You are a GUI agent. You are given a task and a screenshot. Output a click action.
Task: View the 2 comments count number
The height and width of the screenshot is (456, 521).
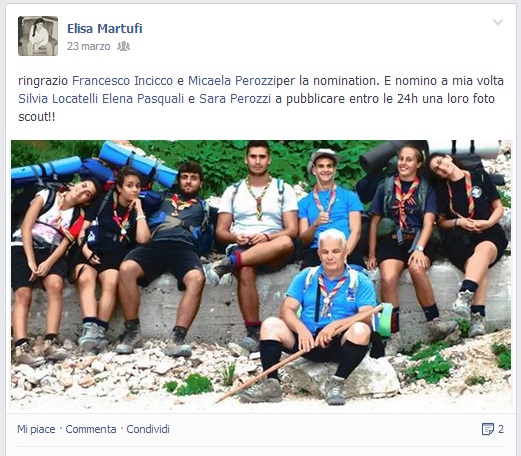(x=501, y=429)
